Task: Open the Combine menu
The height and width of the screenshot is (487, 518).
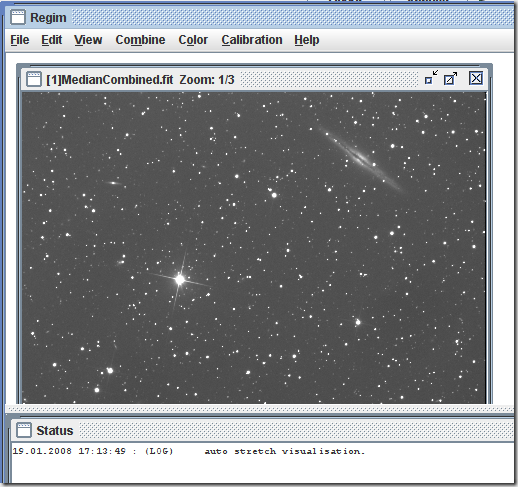Action: click(140, 40)
